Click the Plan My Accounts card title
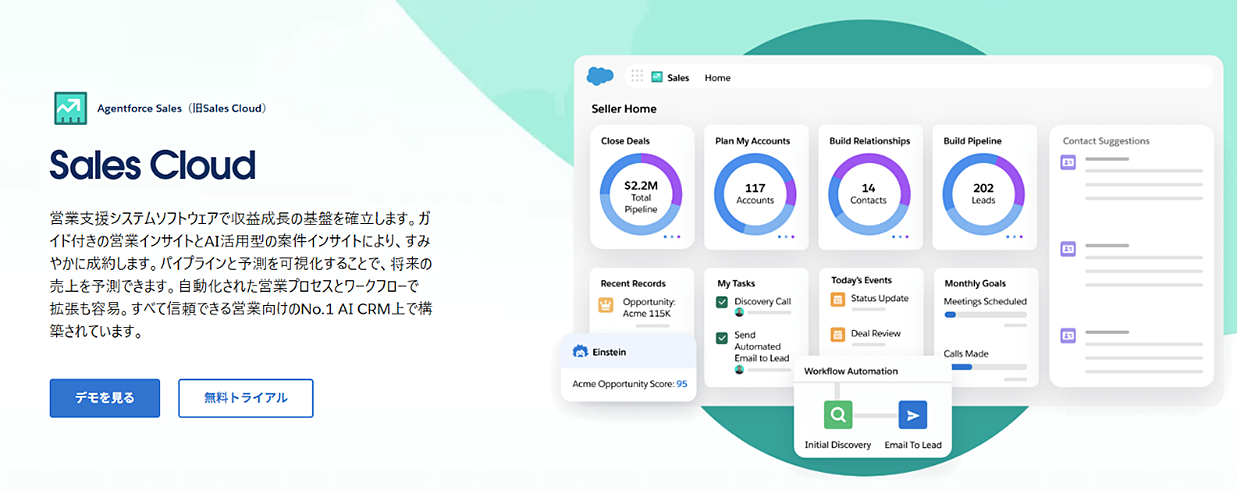The height and width of the screenshot is (490, 1237). click(x=752, y=141)
